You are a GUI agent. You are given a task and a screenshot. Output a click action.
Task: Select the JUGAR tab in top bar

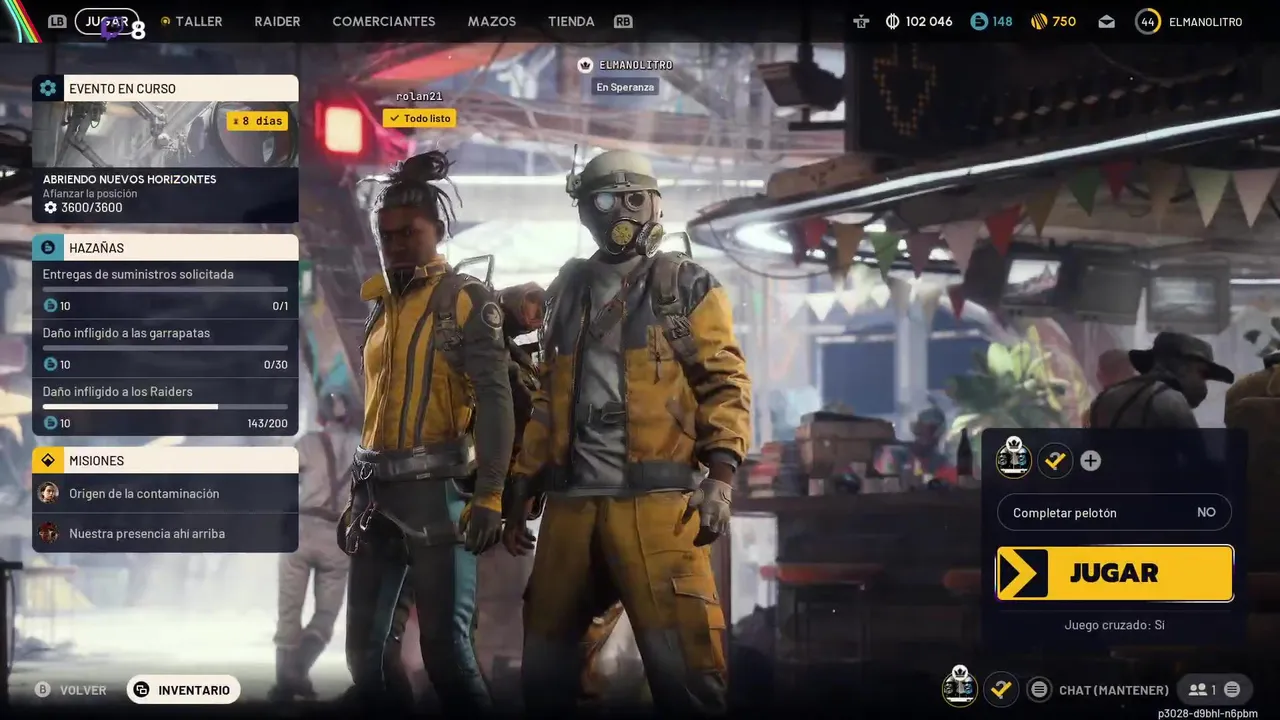pyautogui.click(x=107, y=21)
